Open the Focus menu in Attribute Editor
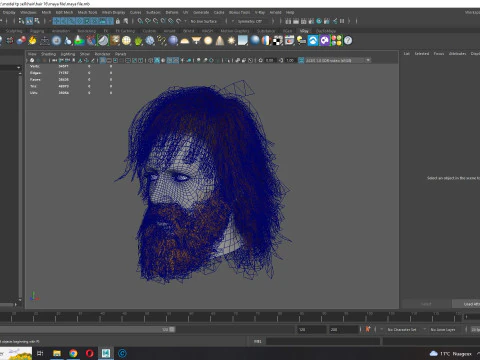The width and height of the screenshot is (480, 360). pyautogui.click(x=439, y=54)
